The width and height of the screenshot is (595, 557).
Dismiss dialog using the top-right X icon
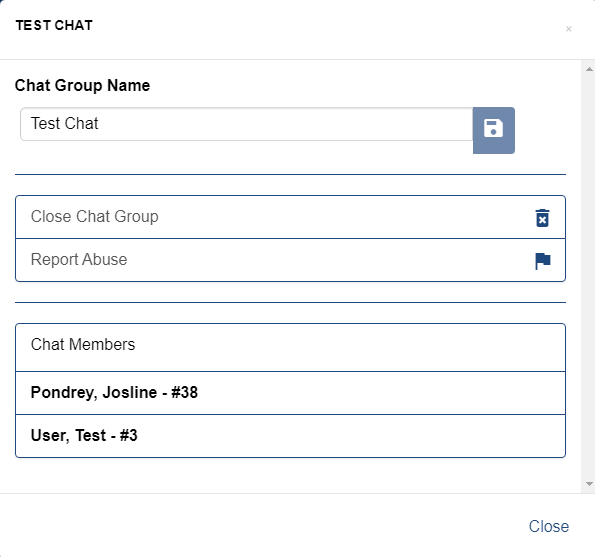[x=568, y=29]
